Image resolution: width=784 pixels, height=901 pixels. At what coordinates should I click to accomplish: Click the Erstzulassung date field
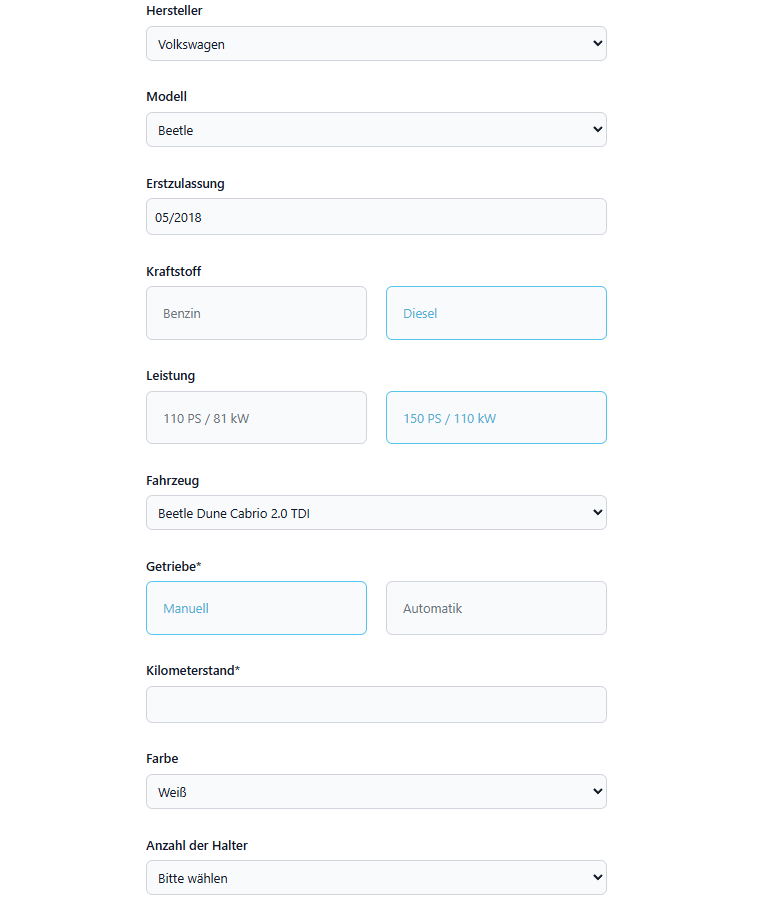tap(376, 217)
